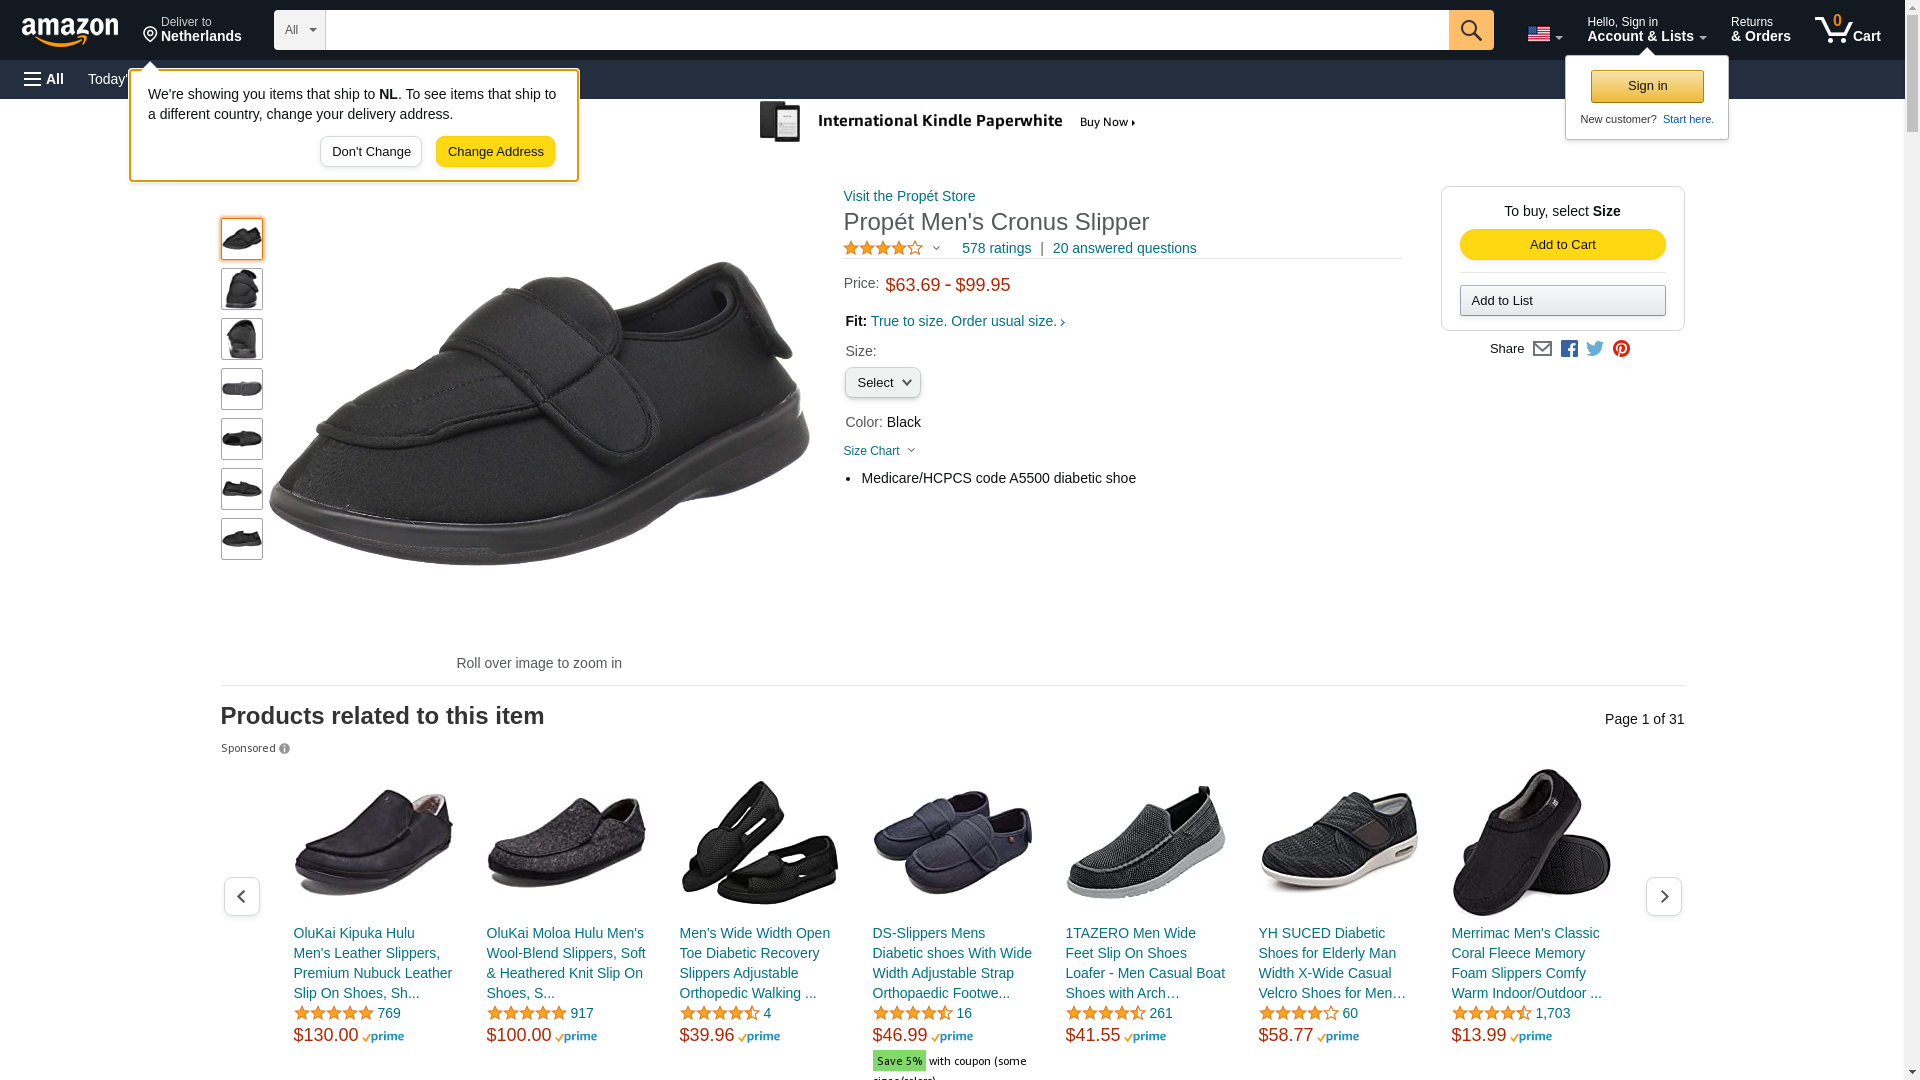Screen dimensions: 1920x1080
Task: Open the shopping cart icon
Action: pos(1847,30)
